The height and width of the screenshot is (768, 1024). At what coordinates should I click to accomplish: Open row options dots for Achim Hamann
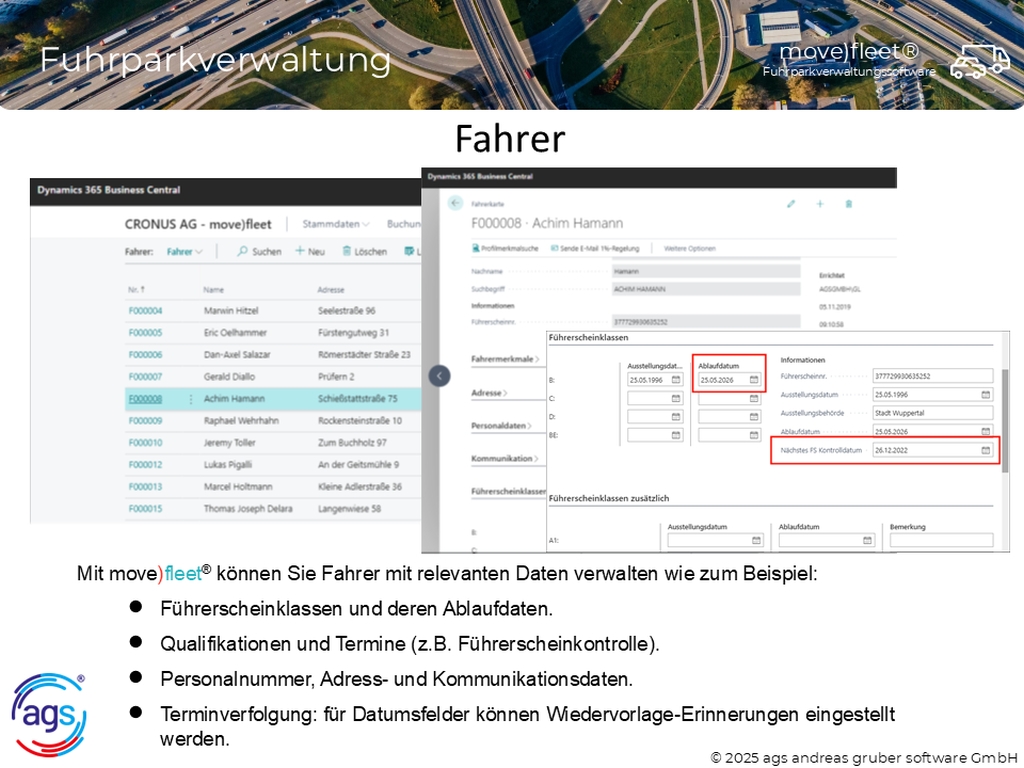[191, 399]
